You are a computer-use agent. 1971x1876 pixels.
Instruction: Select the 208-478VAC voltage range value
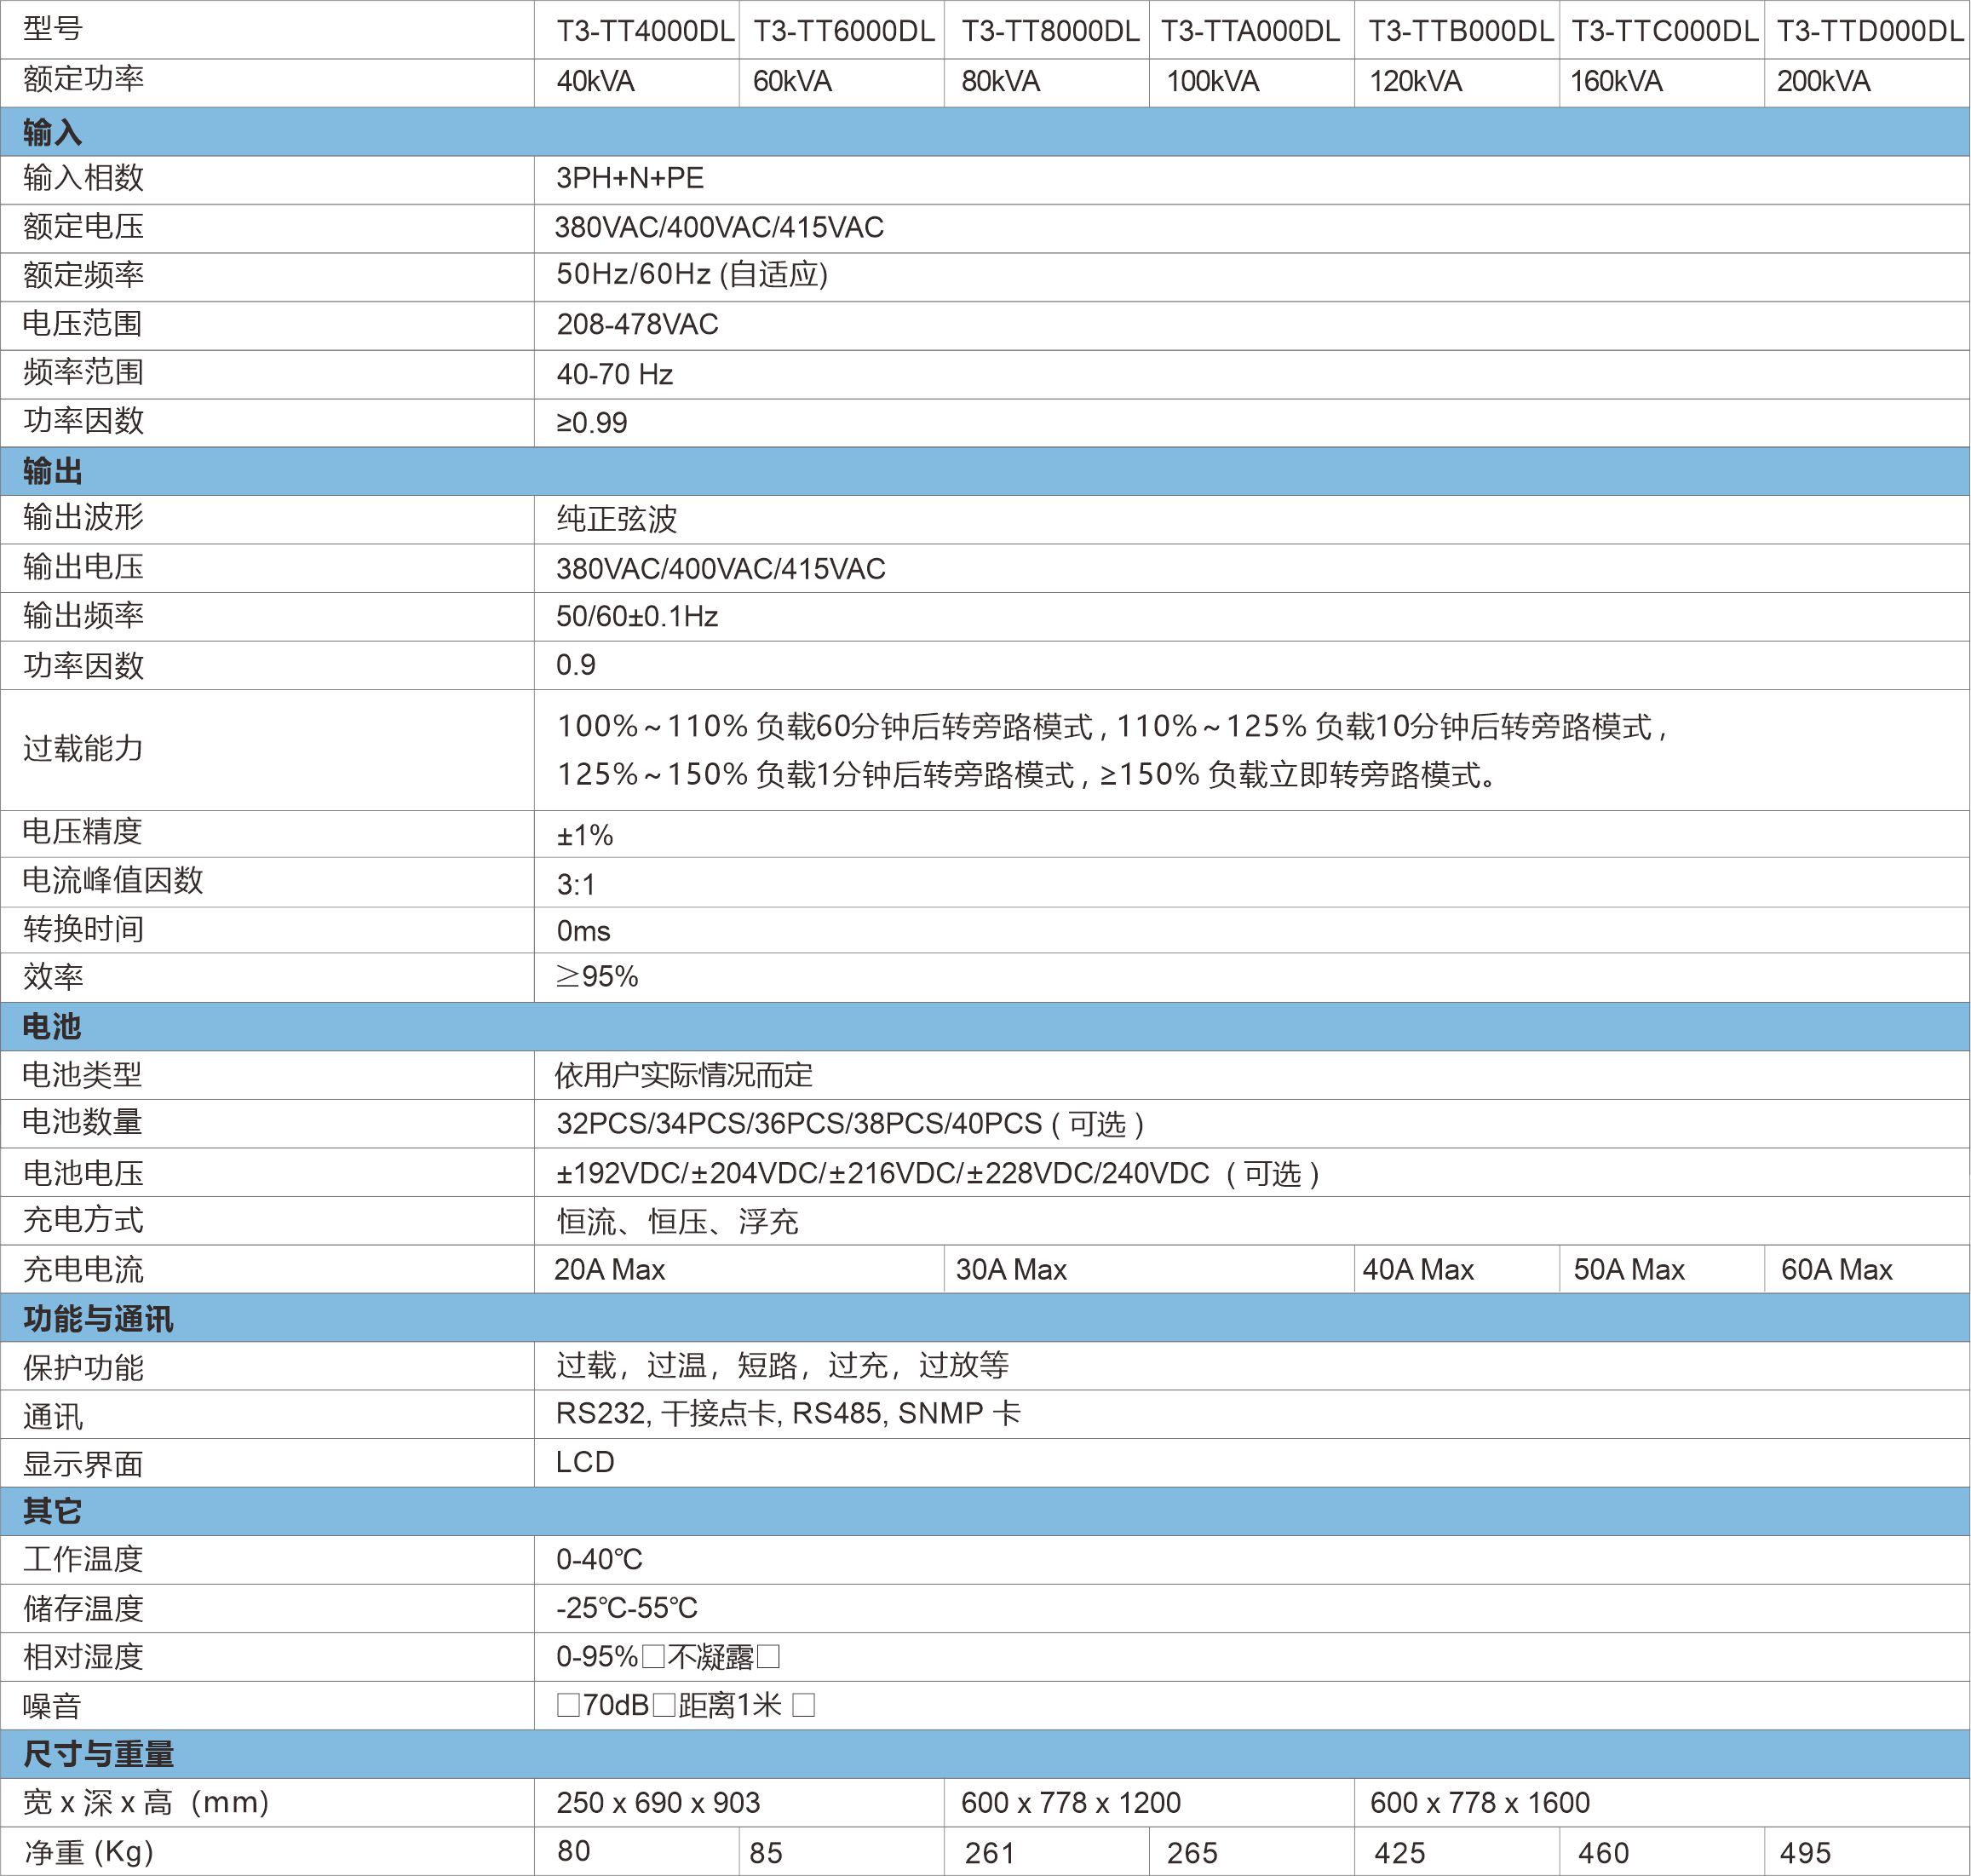[x=637, y=325]
